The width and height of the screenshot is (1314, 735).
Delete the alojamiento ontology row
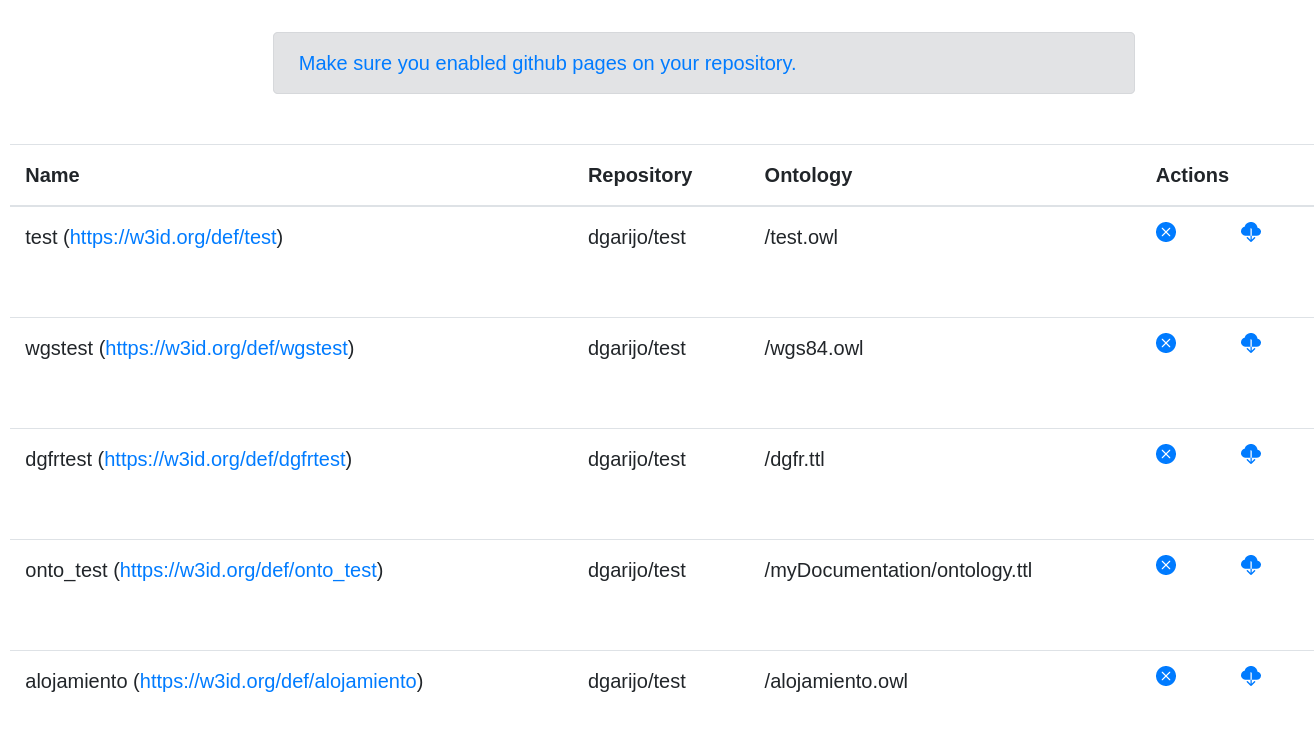point(1166,676)
